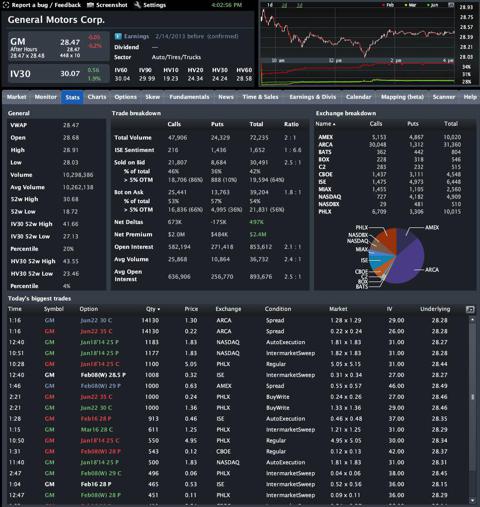Click the Mar16 28 C option
Screen dimensions: 480x507
pyautogui.click(x=97, y=430)
